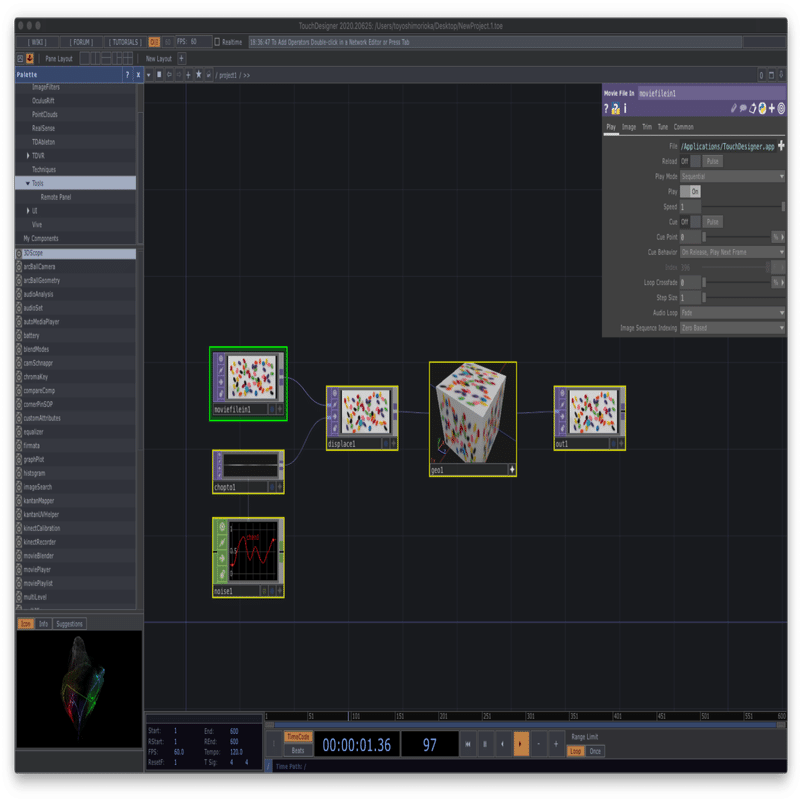Play timeline in reverse

coord(502,744)
